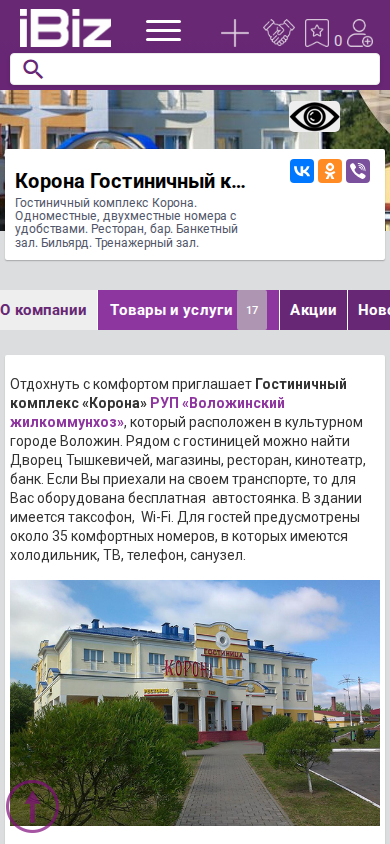390x844 pixels.
Task: Open the Odnoklassniki social page
Action: [330, 171]
